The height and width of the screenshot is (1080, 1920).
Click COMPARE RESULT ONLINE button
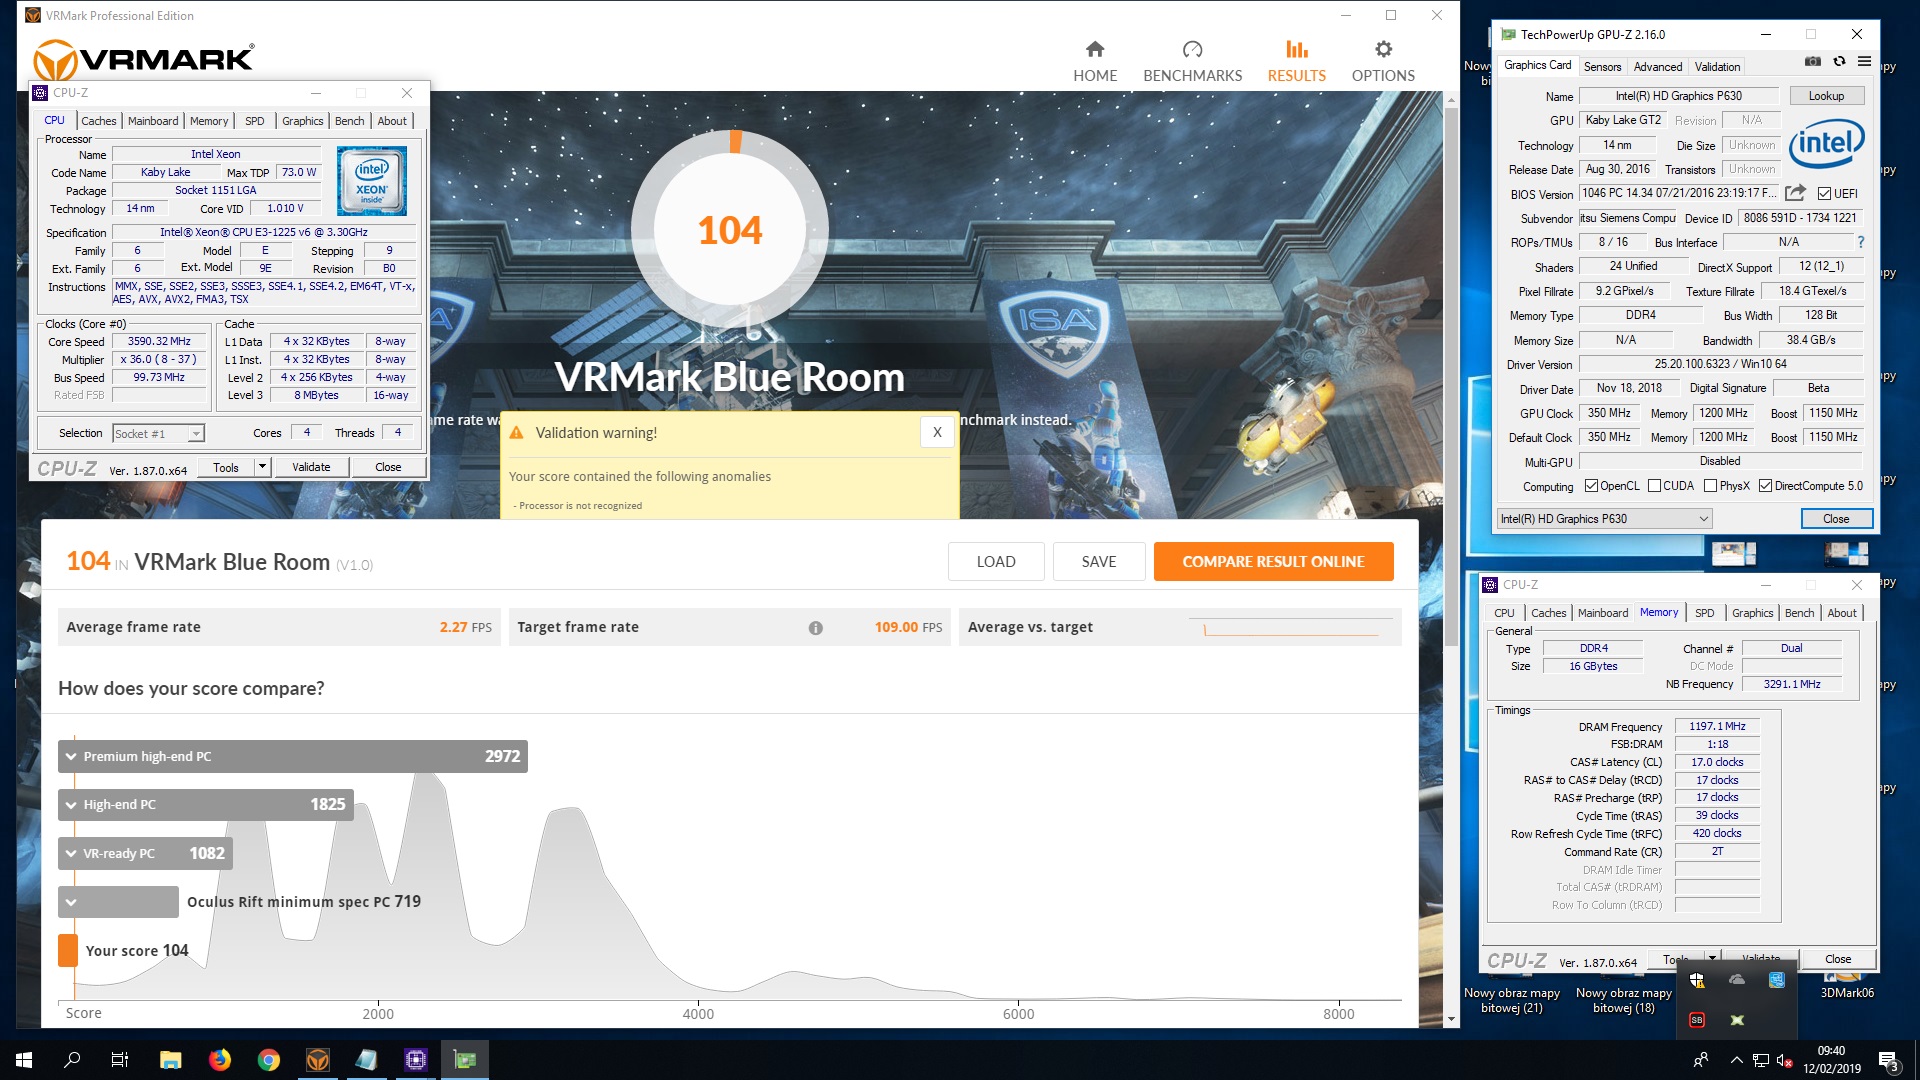[1273, 562]
